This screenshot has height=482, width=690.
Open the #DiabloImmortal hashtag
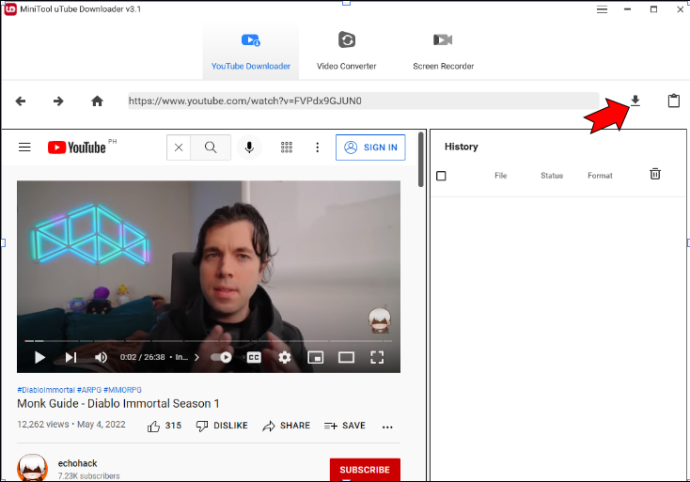pyautogui.click(x=46, y=390)
